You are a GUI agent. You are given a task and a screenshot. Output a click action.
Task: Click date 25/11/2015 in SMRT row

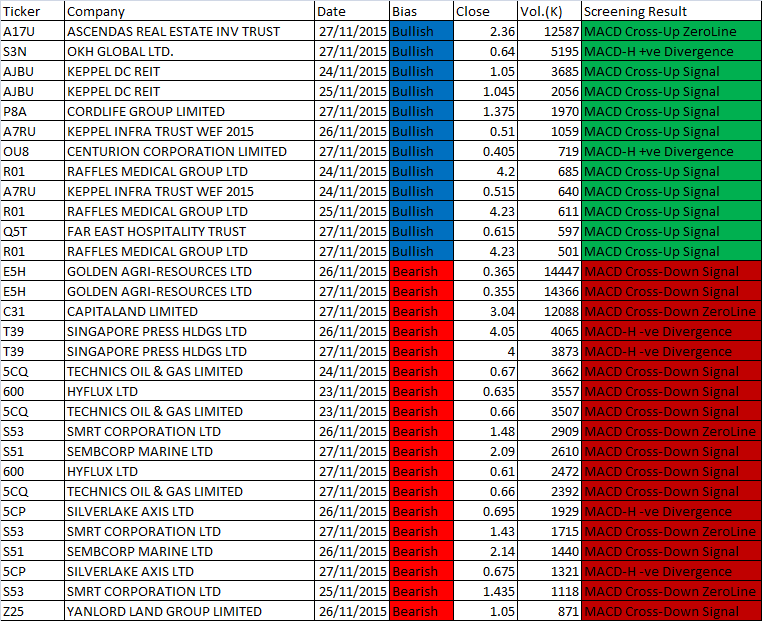click(352, 591)
